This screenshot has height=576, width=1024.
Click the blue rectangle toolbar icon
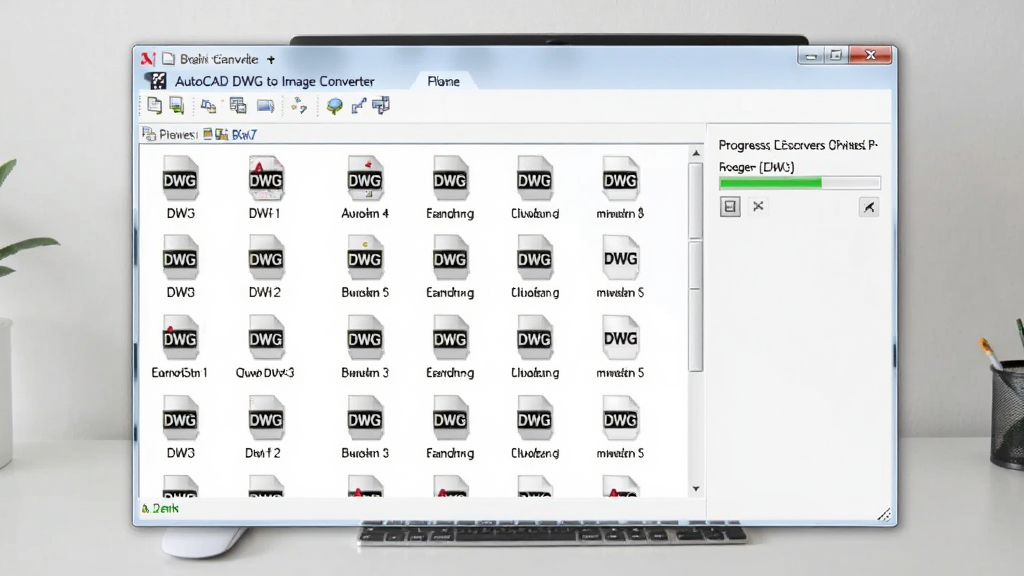click(265, 106)
